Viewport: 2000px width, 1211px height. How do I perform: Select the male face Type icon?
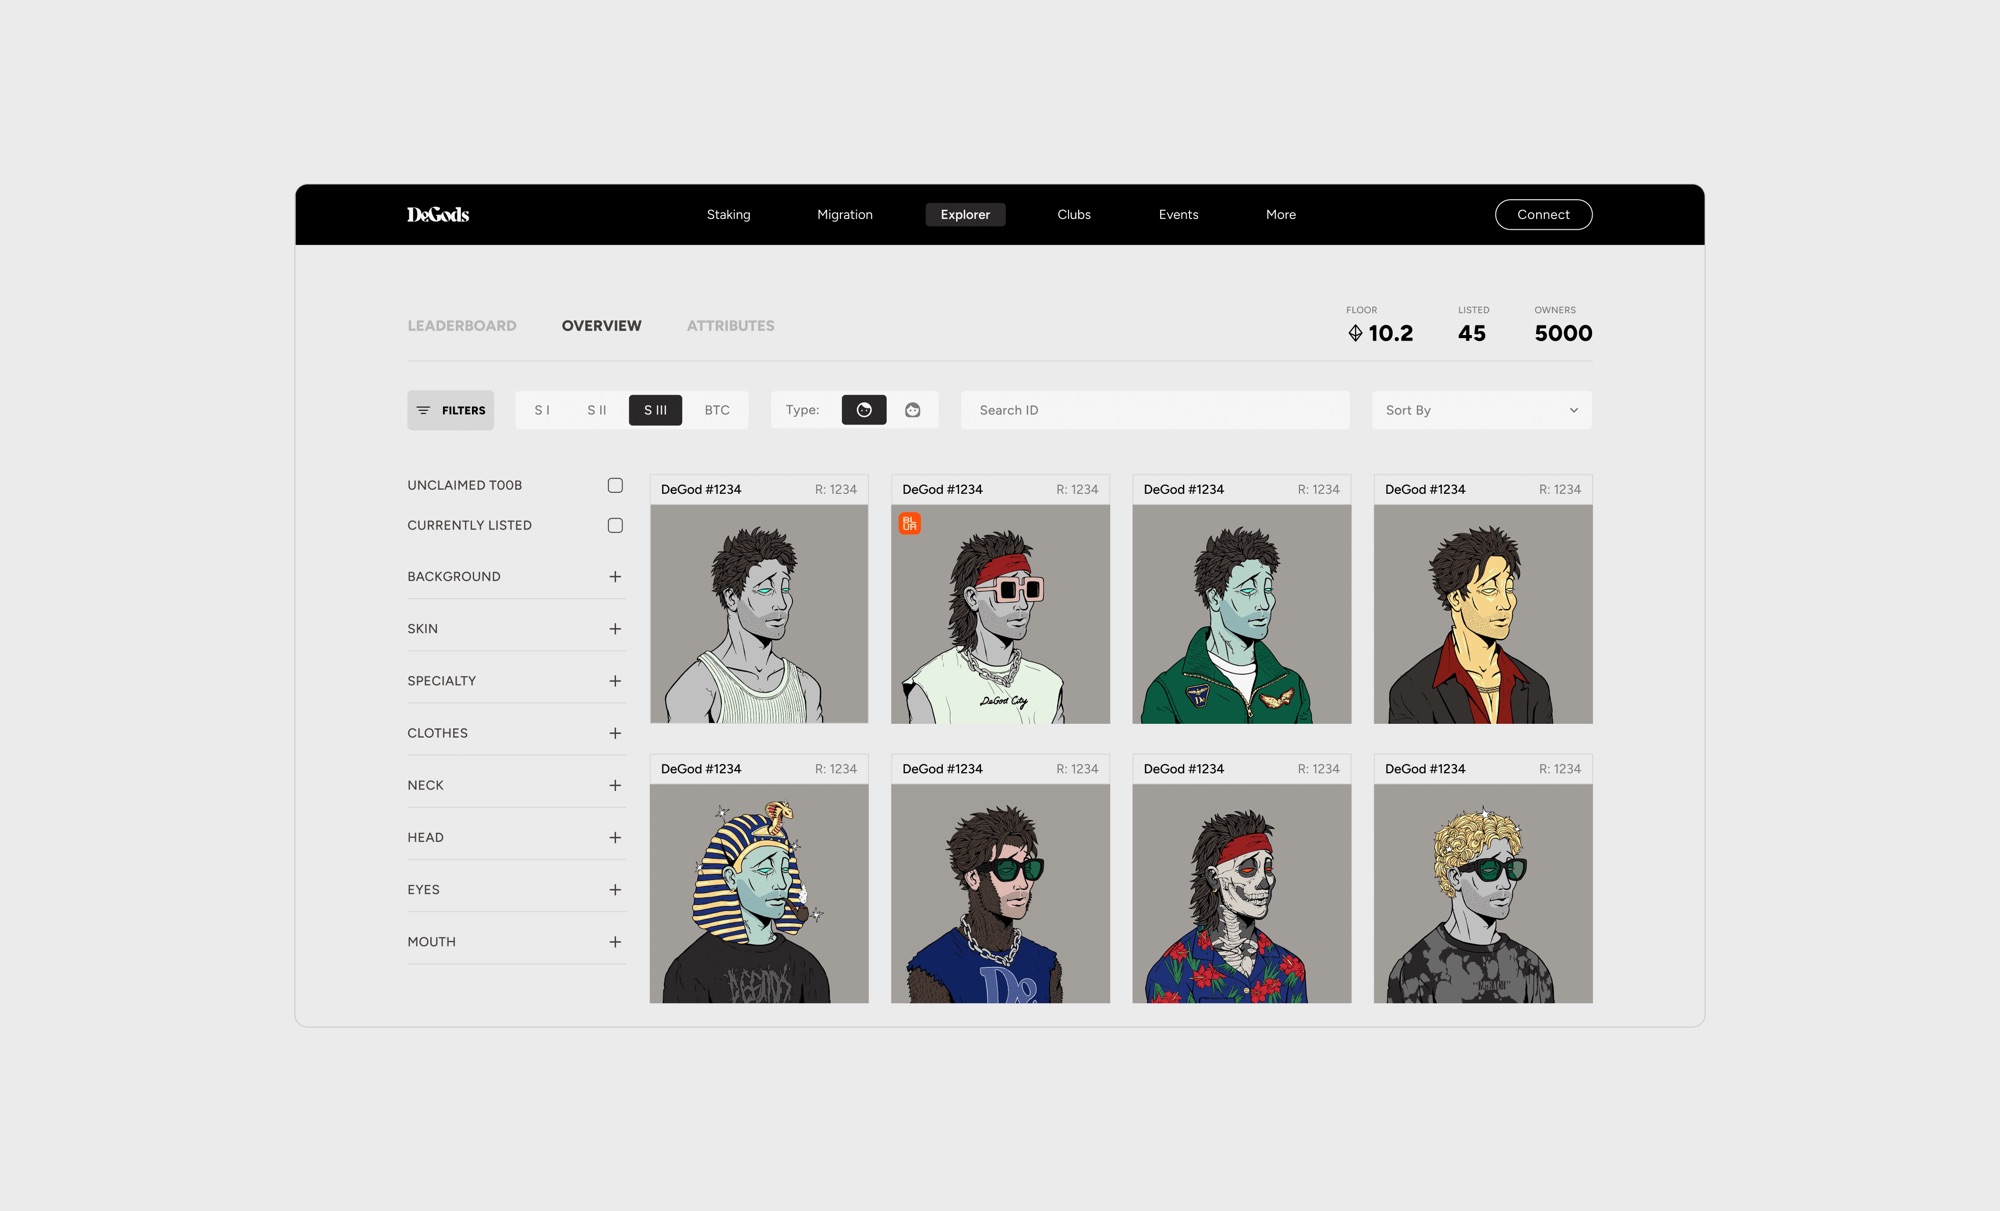pos(864,410)
